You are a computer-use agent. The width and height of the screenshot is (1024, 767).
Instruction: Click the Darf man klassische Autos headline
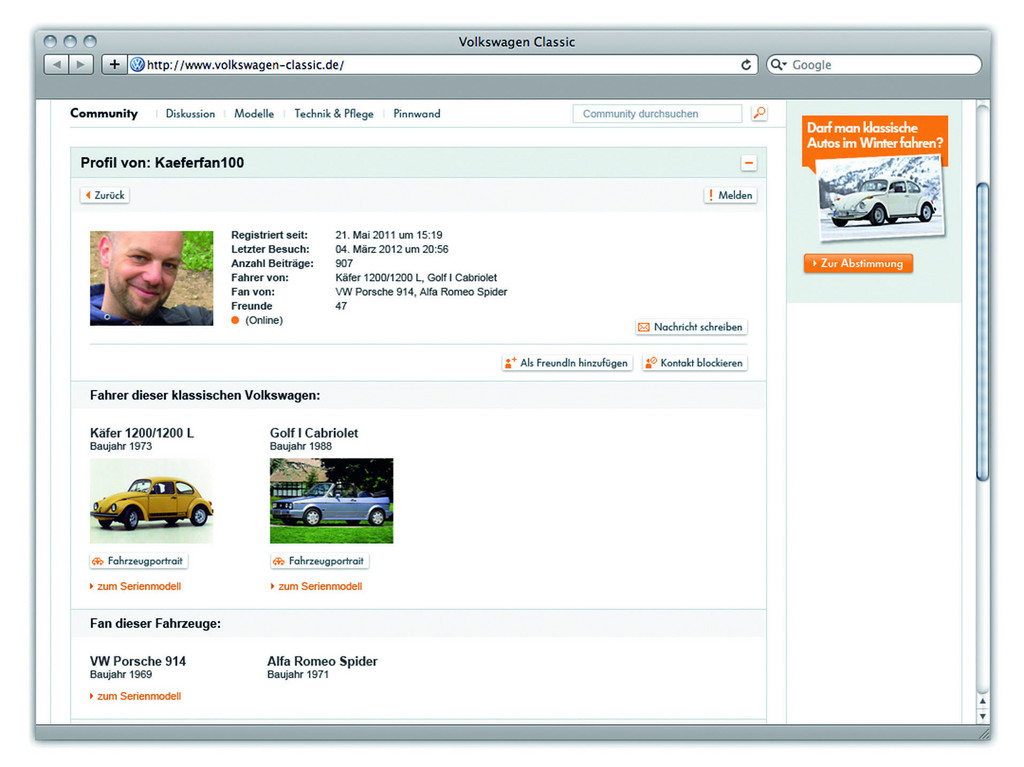pos(874,135)
